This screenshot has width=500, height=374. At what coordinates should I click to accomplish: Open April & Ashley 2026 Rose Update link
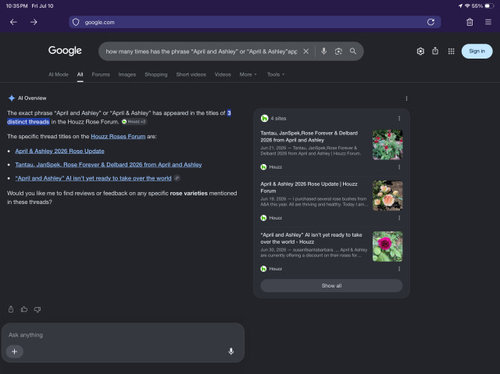coord(60,151)
